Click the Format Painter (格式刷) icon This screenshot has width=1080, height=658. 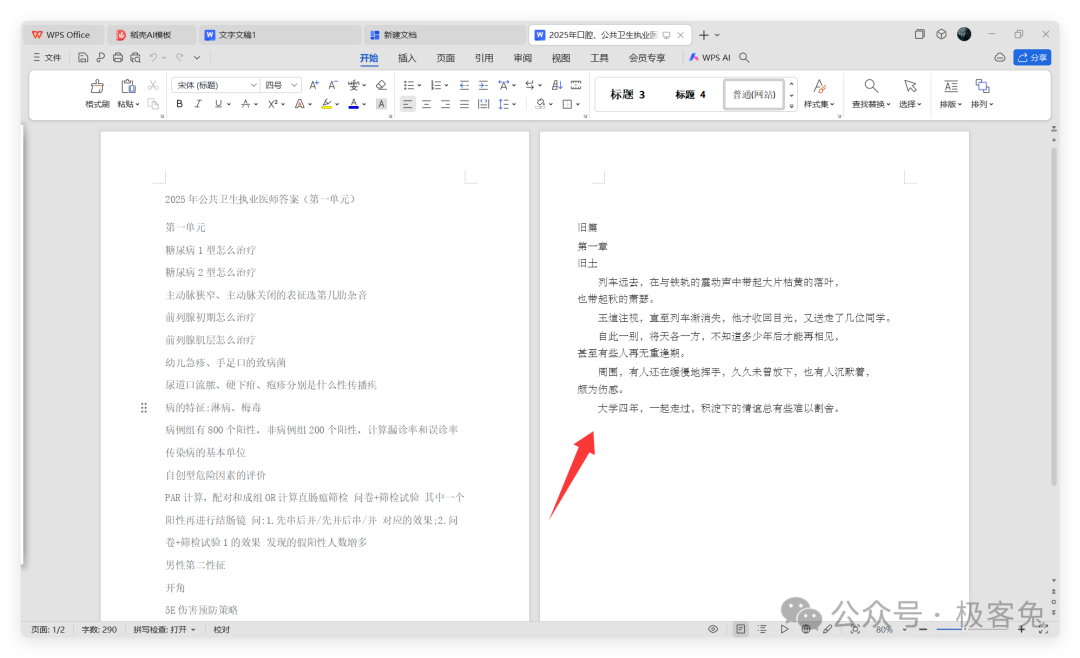pyautogui.click(x=97, y=87)
